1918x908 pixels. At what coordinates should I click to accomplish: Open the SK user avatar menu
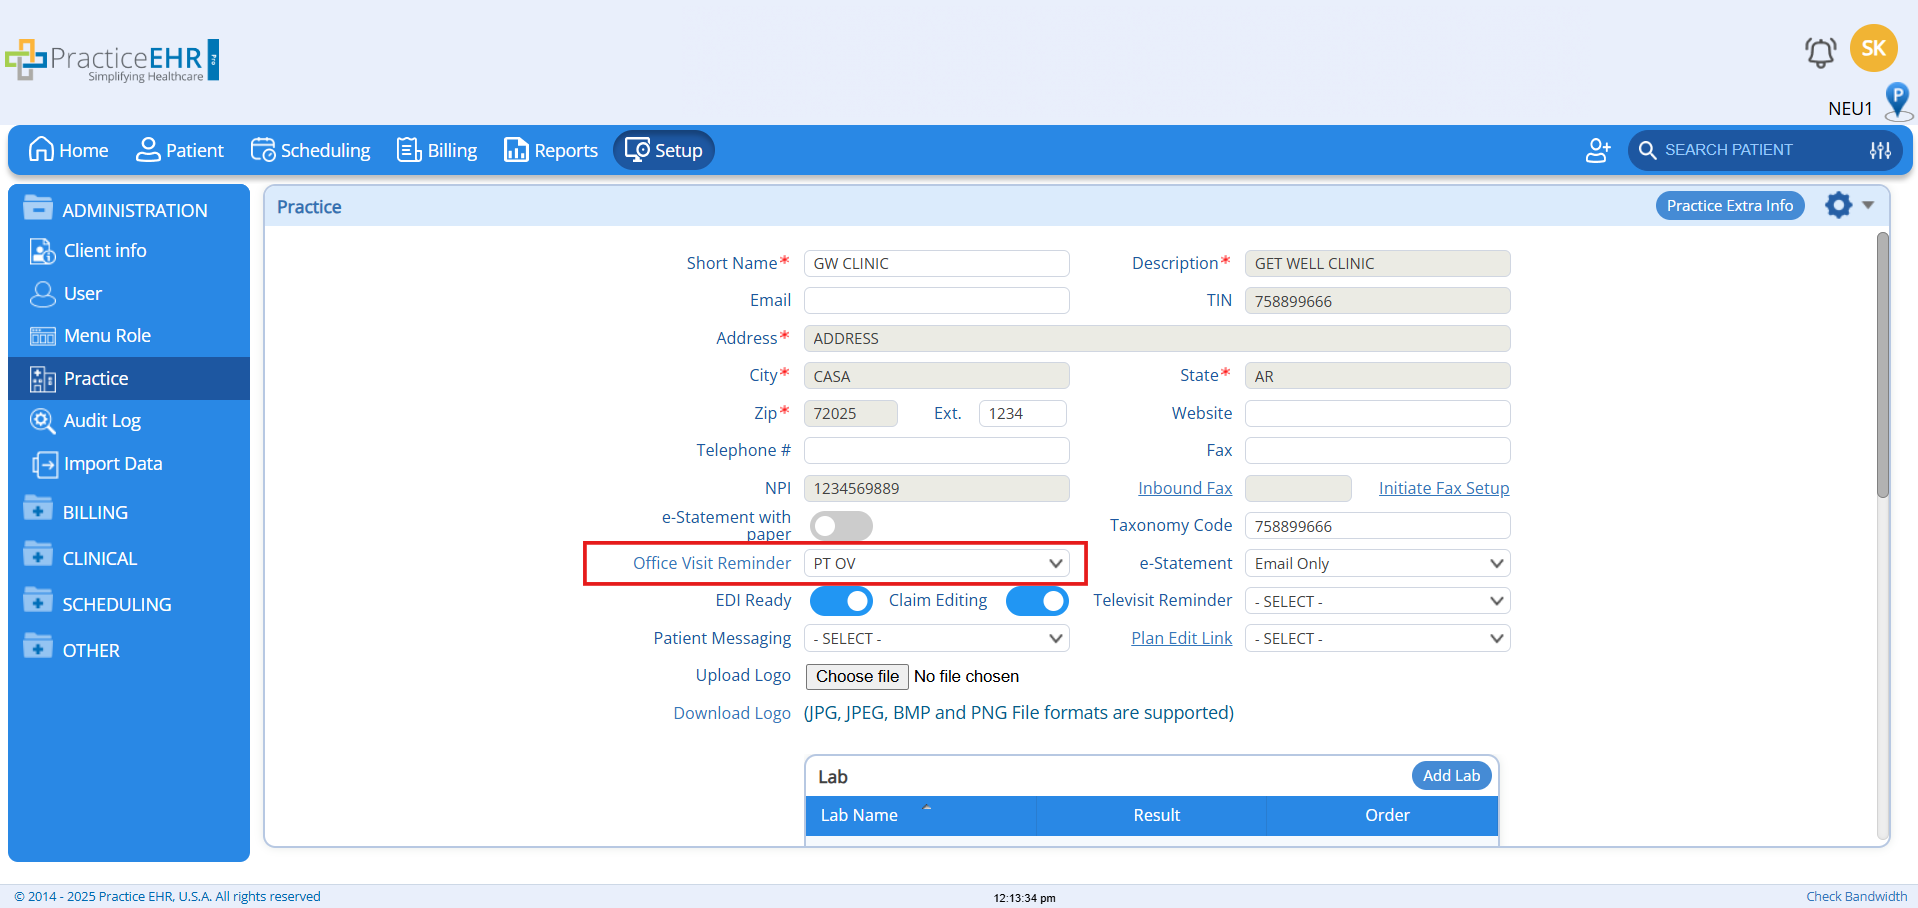tap(1873, 48)
